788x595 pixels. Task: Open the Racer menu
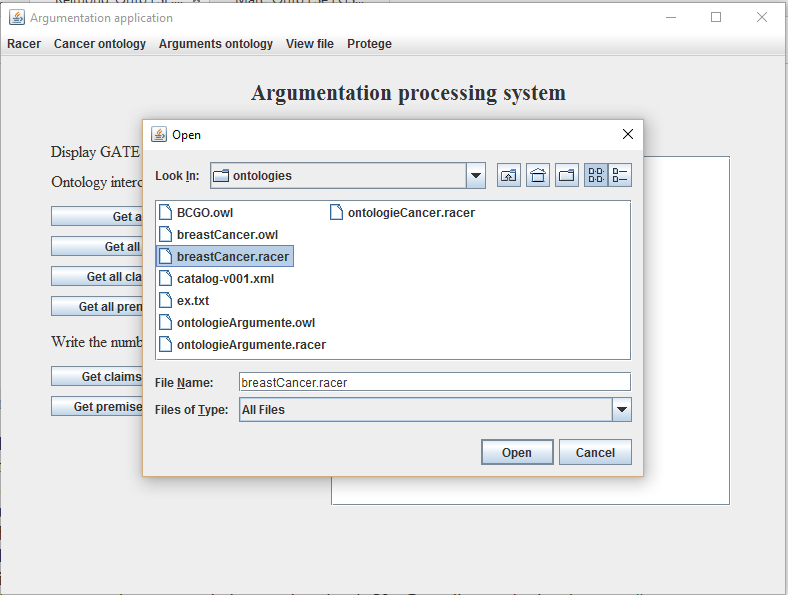tap(24, 44)
